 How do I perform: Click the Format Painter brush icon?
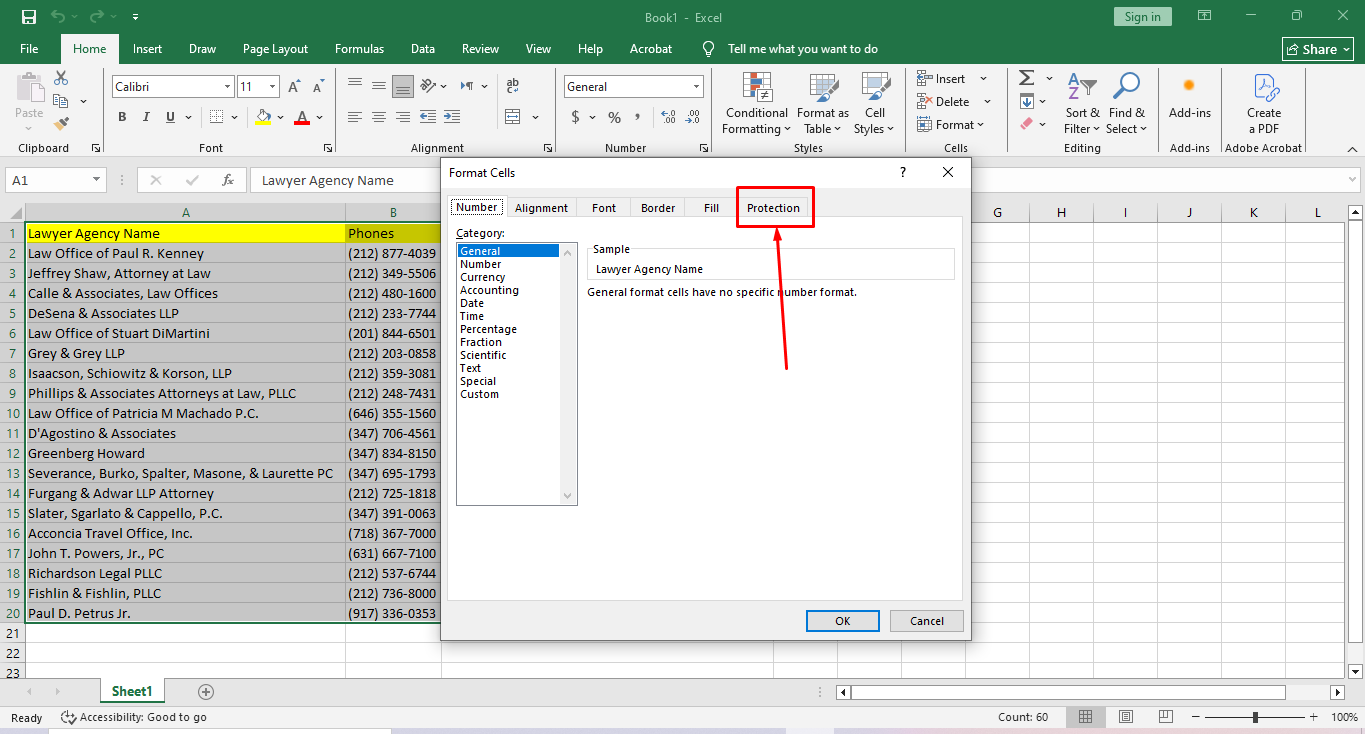point(61,124)
